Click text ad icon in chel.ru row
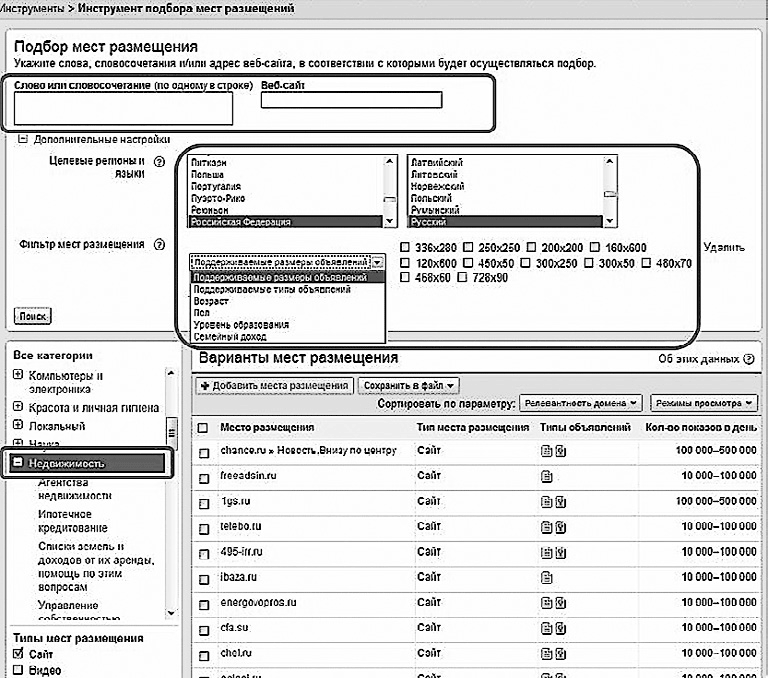 coord(547,654)
